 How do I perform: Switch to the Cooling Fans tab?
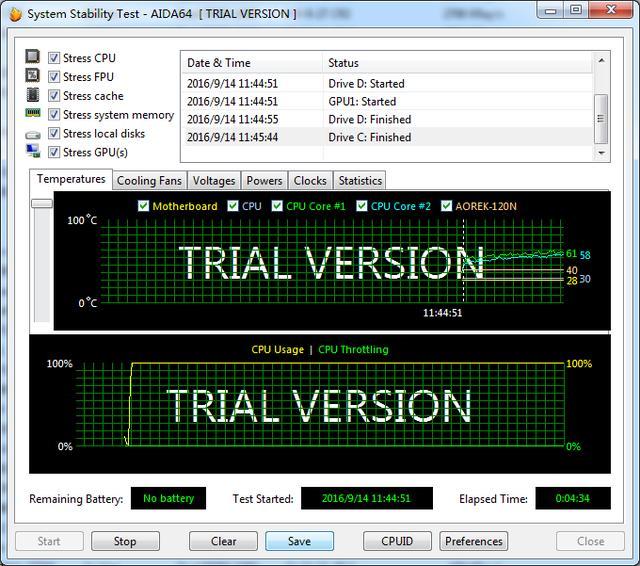[x=149, y=181]
